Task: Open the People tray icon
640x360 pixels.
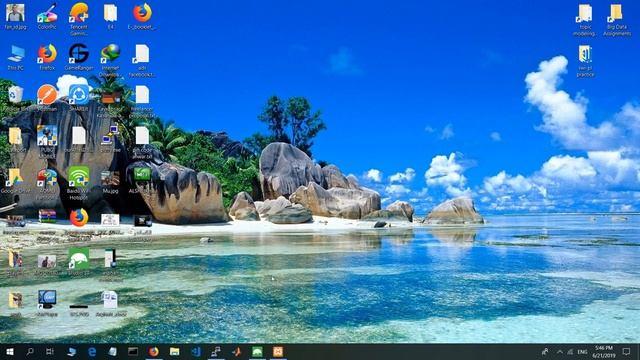Action: (x=545, y=351)
